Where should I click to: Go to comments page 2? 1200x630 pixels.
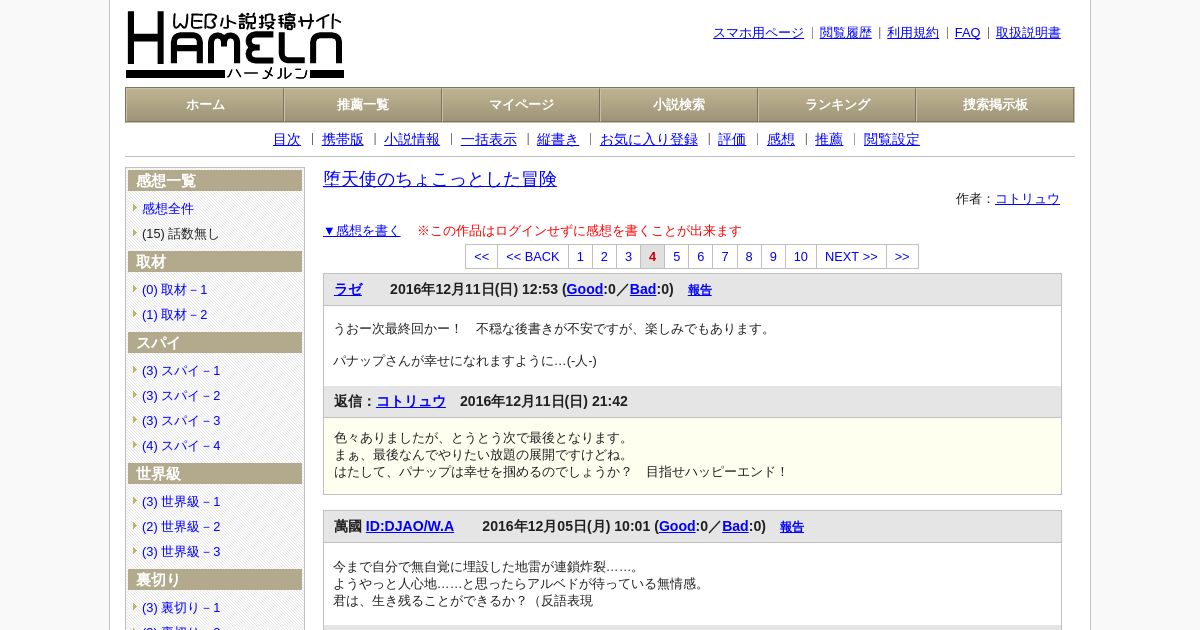(605, 257)
